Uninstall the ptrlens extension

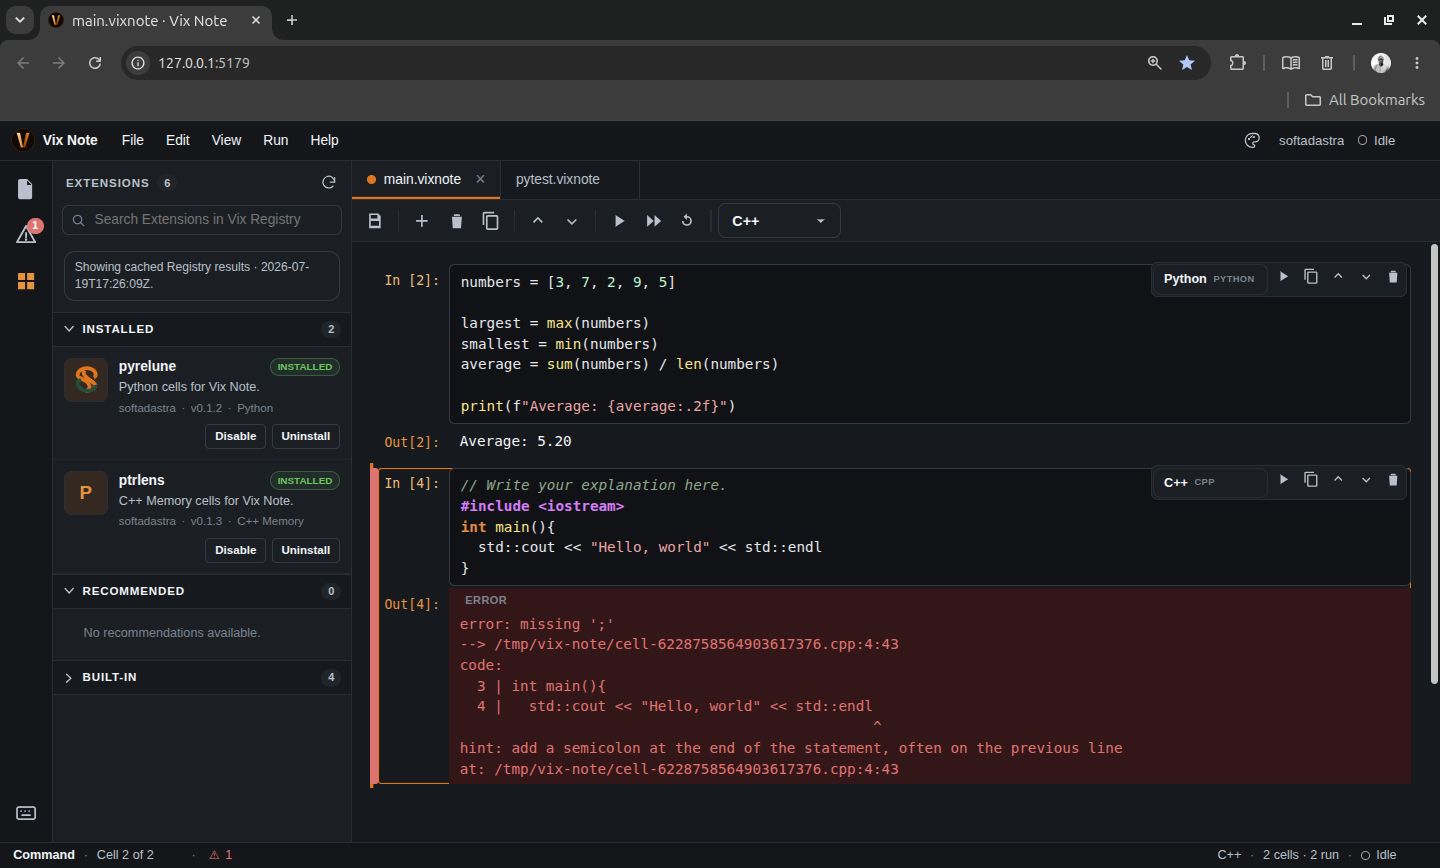305,550
